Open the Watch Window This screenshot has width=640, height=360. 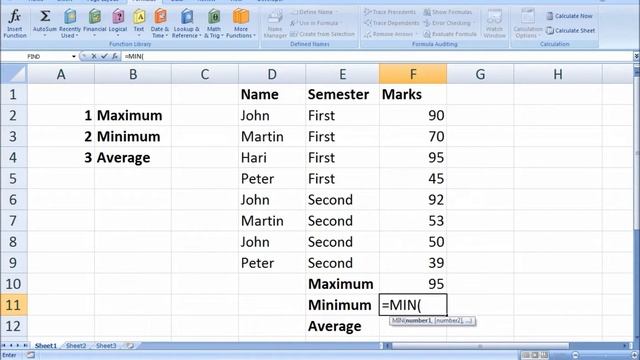pyautogui.click(x=494, y=24)
